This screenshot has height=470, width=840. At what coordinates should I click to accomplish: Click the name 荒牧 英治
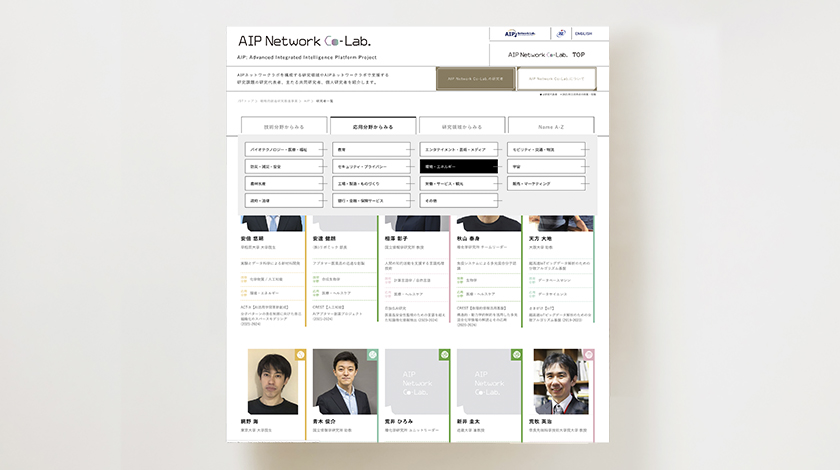click(x=540, y=421)
